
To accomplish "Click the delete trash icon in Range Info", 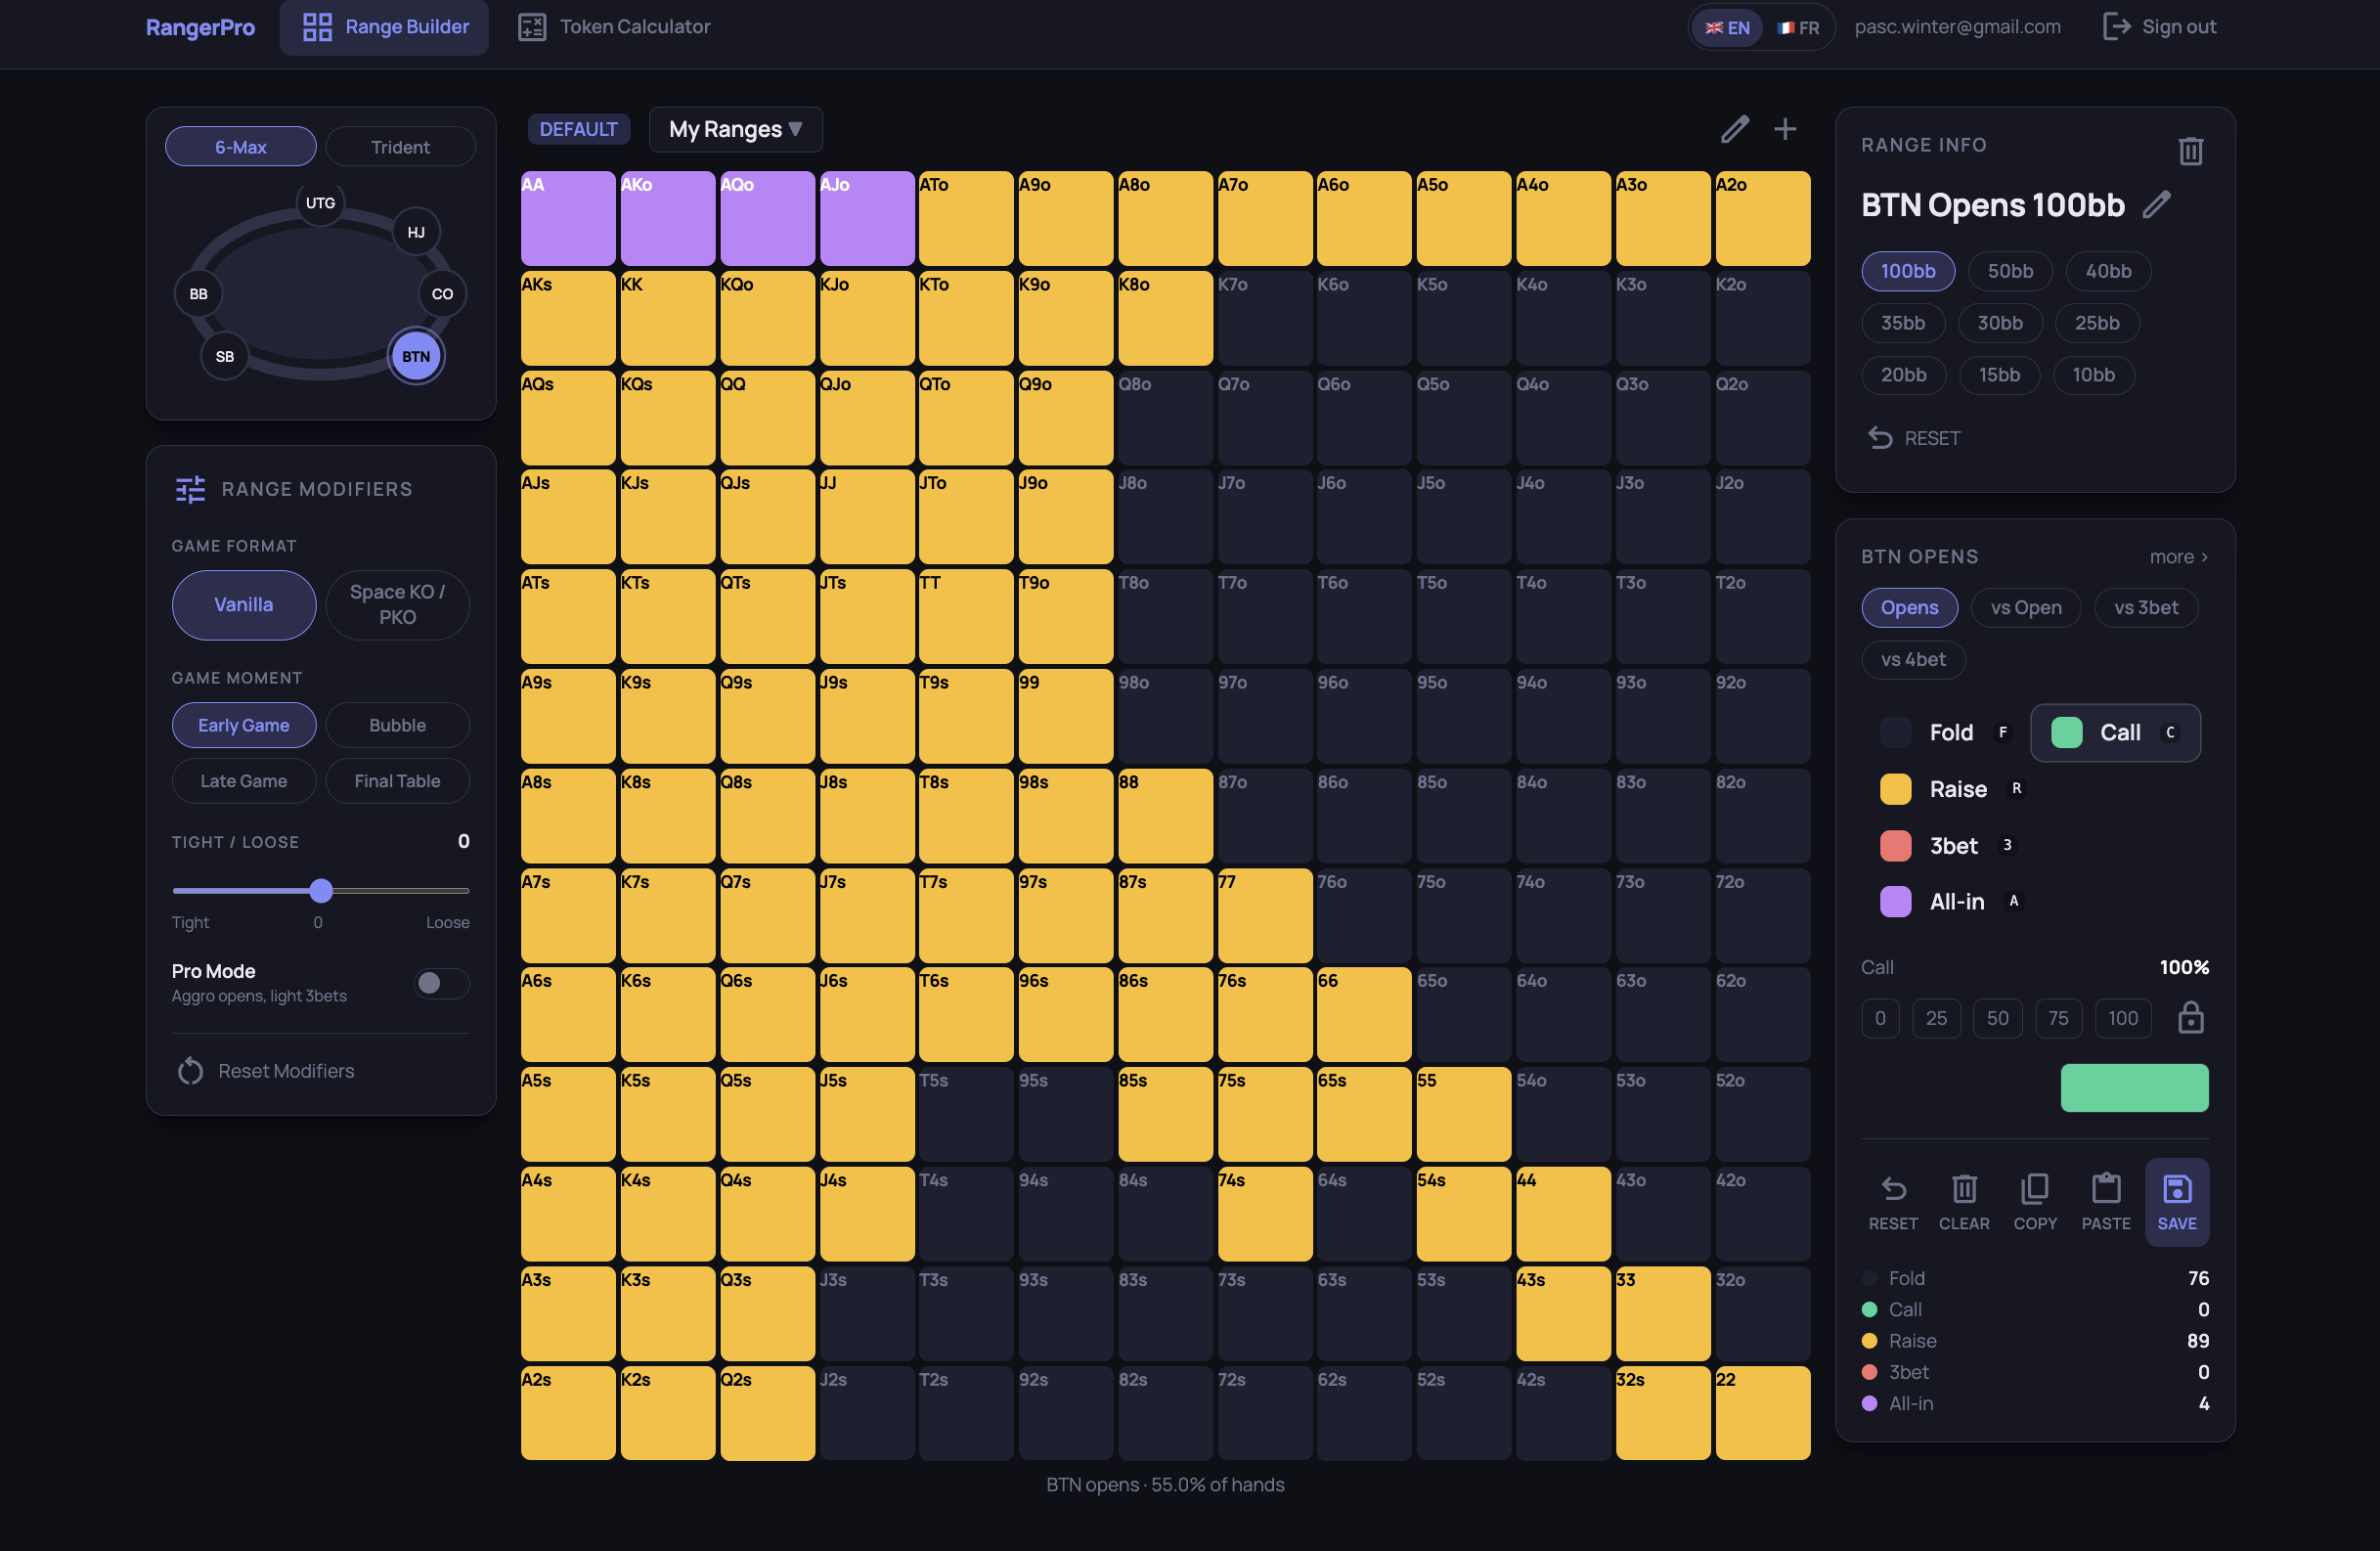I will pos(2191,151).
